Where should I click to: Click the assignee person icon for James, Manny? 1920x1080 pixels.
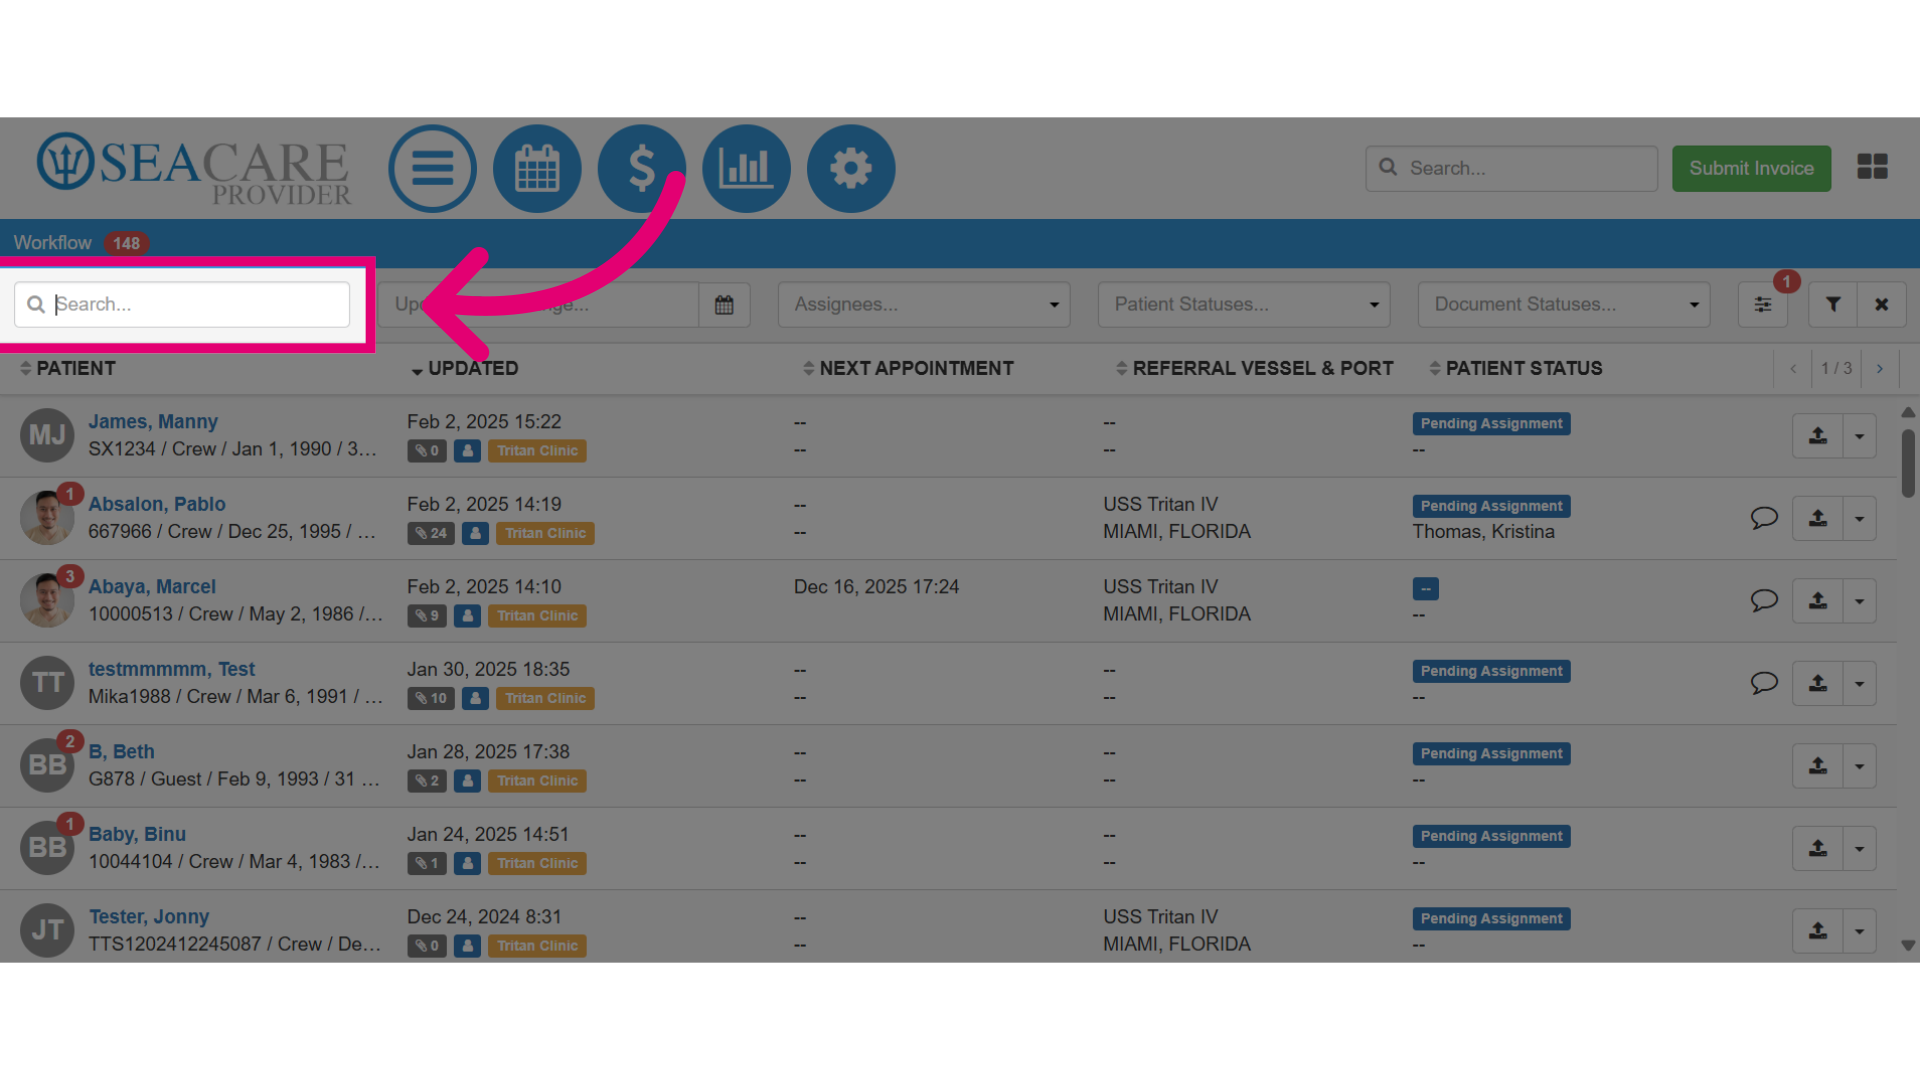(x=467, y=451)
